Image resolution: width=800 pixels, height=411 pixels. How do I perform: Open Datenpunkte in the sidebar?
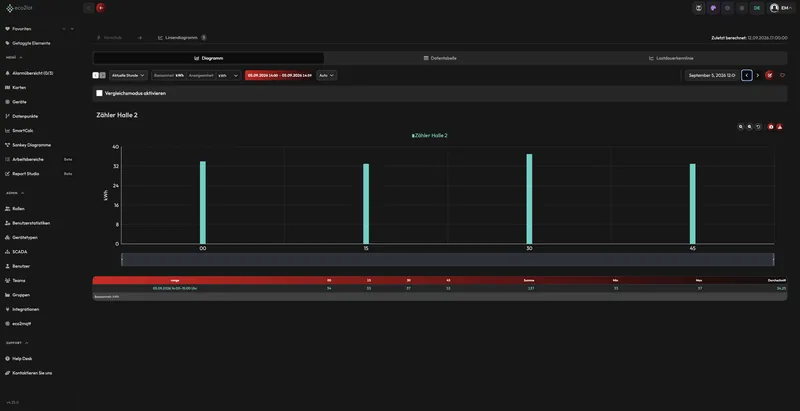point(21,116)
